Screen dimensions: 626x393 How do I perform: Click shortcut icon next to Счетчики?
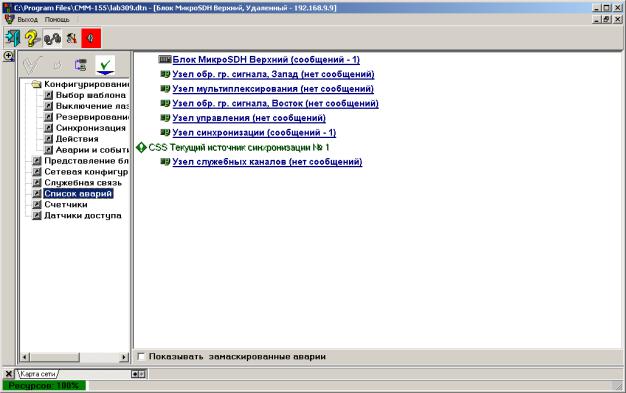pyautogui.click(x=37, y=204)
